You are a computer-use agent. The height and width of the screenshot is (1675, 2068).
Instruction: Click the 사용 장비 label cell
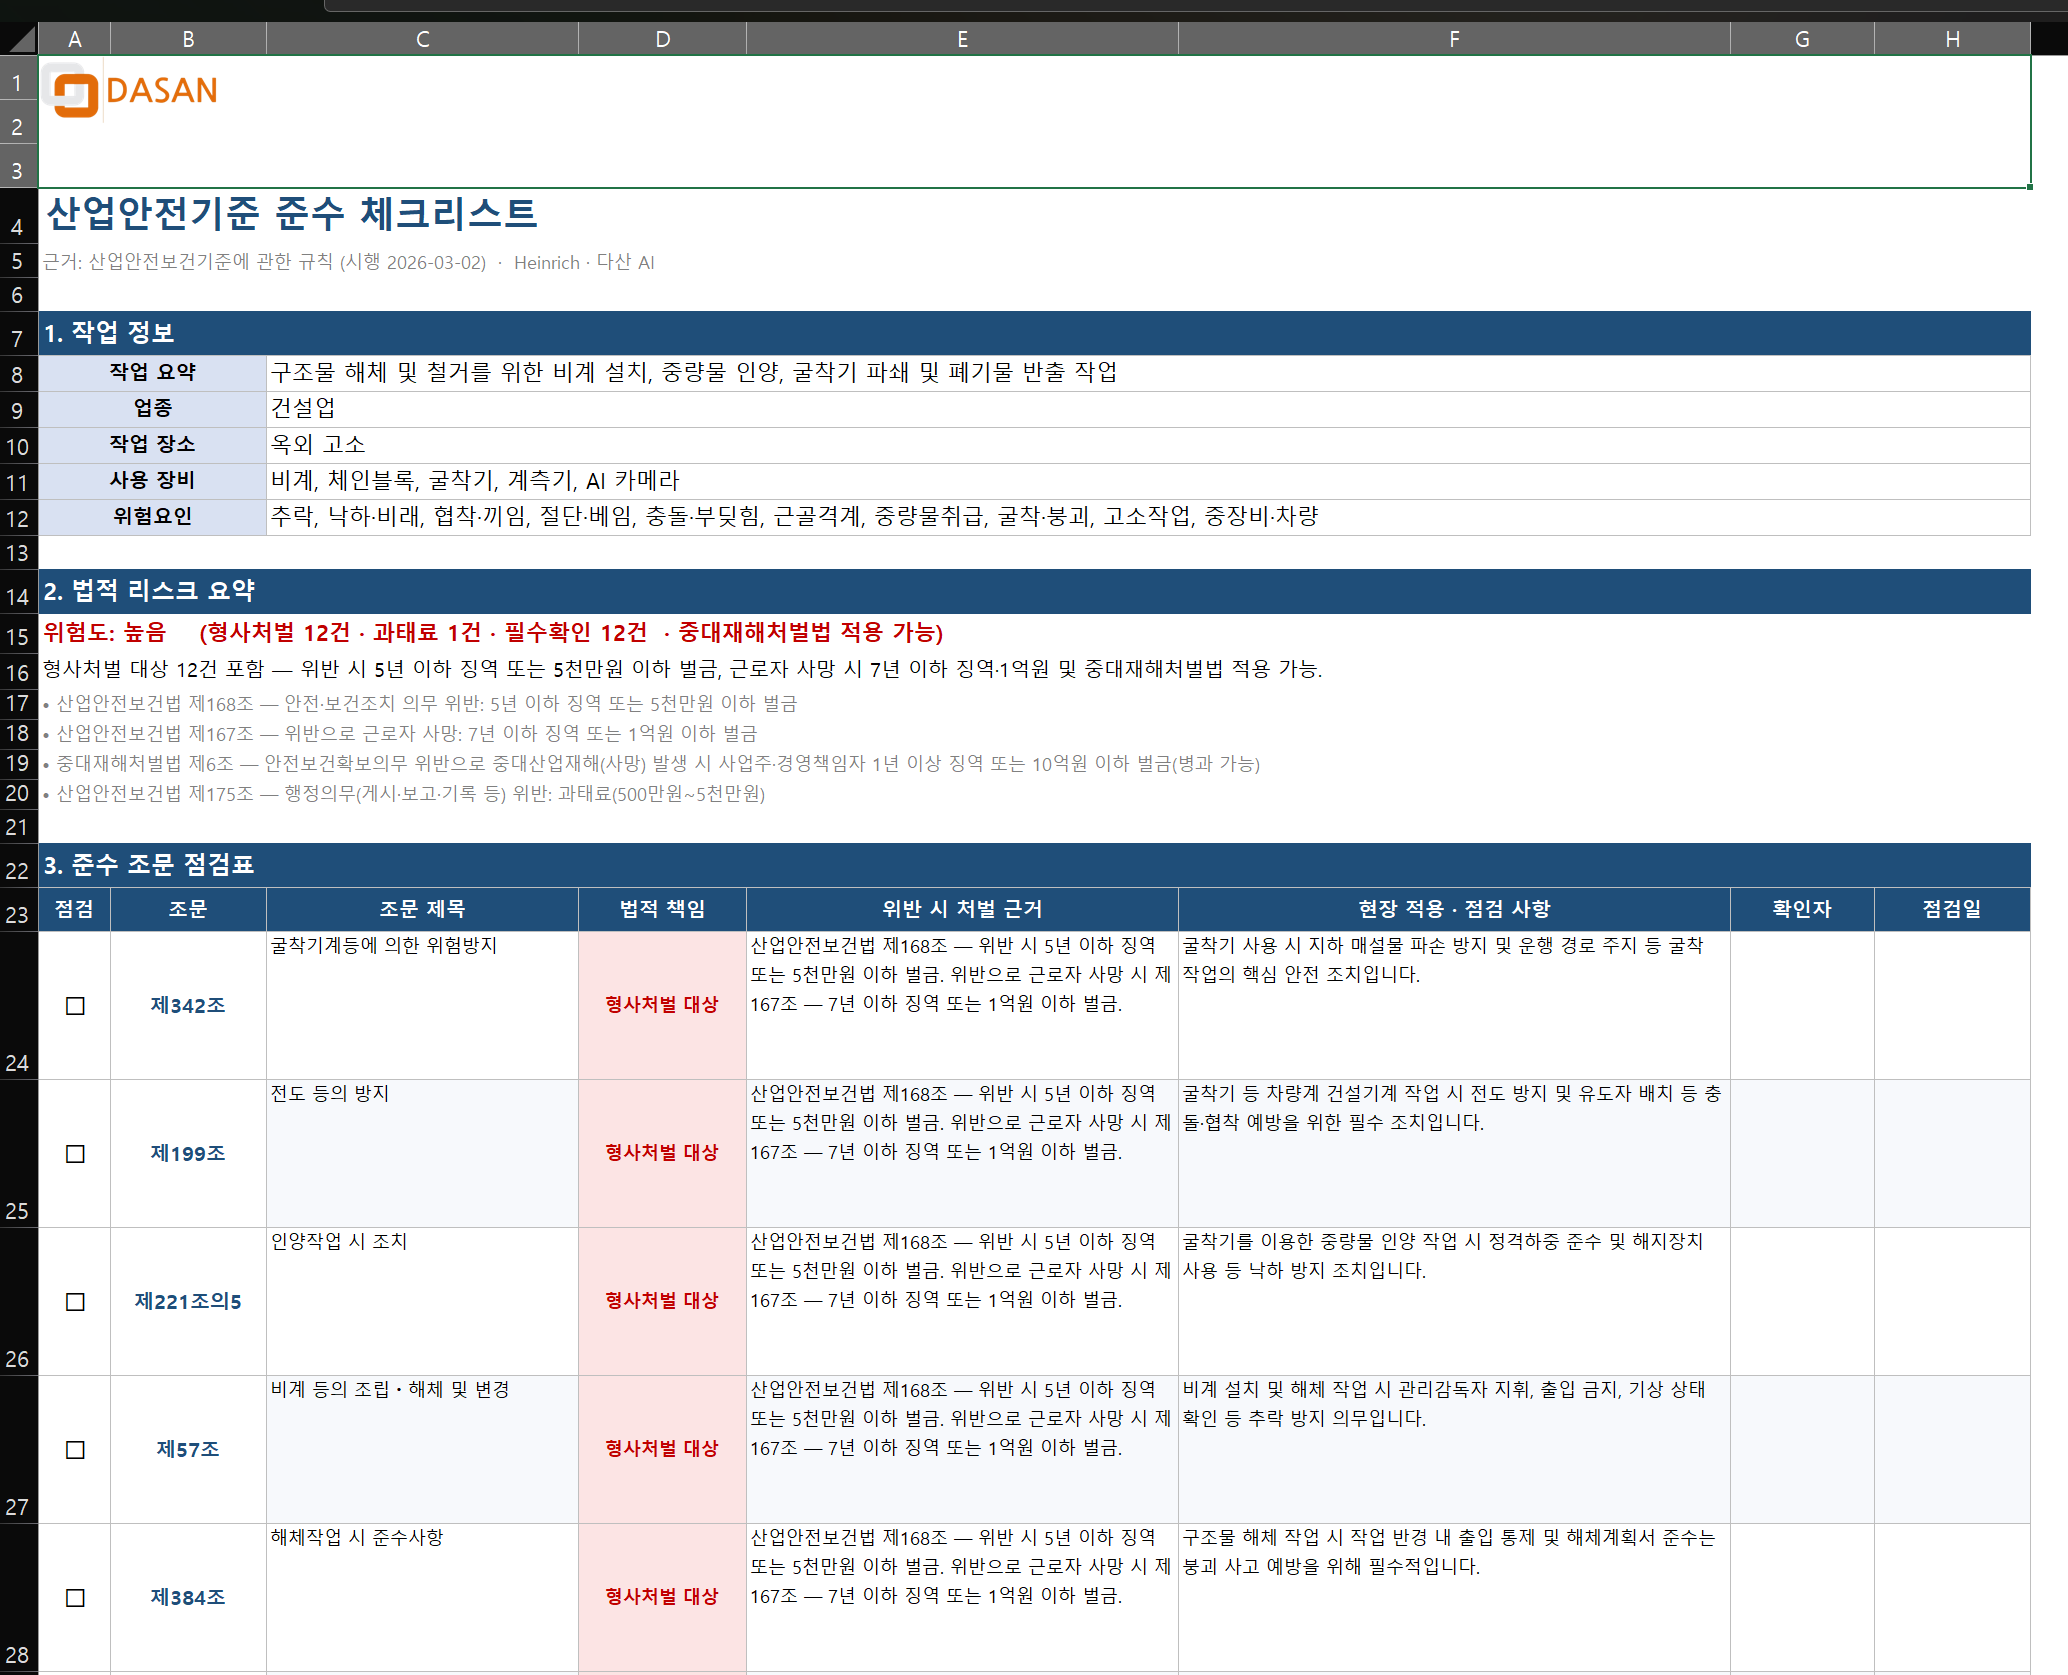coord(153,481)
